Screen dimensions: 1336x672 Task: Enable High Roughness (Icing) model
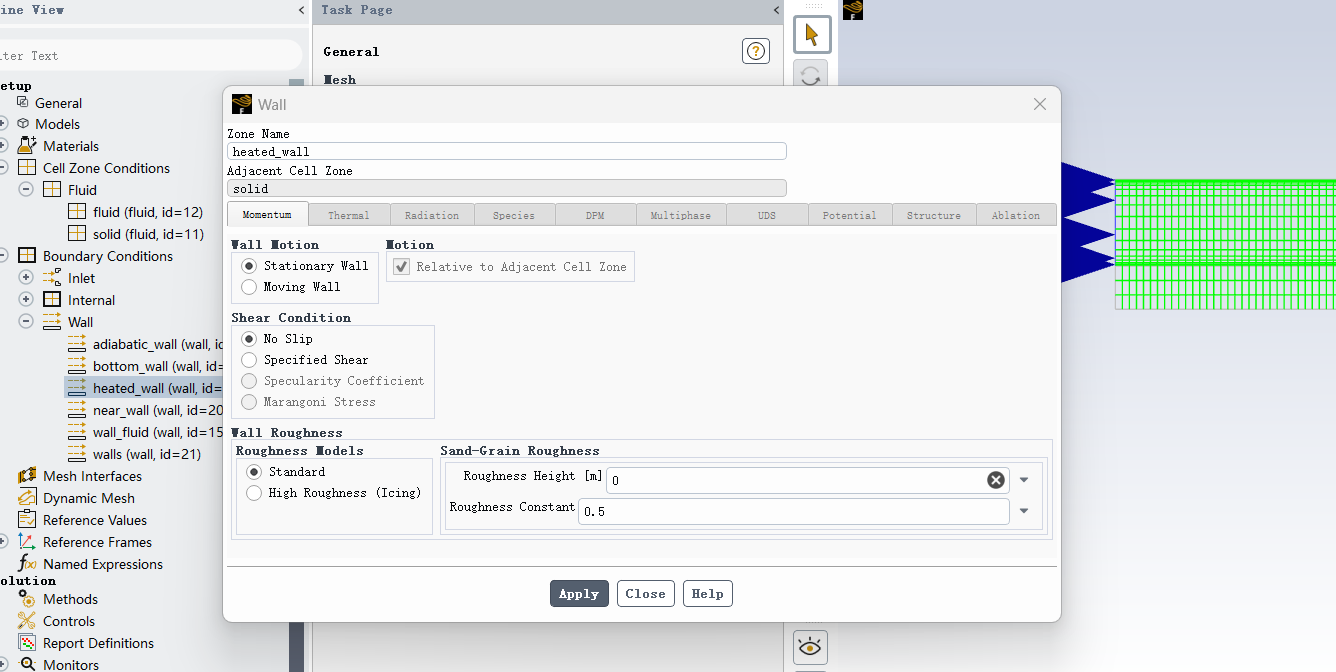tap(254, 493)
